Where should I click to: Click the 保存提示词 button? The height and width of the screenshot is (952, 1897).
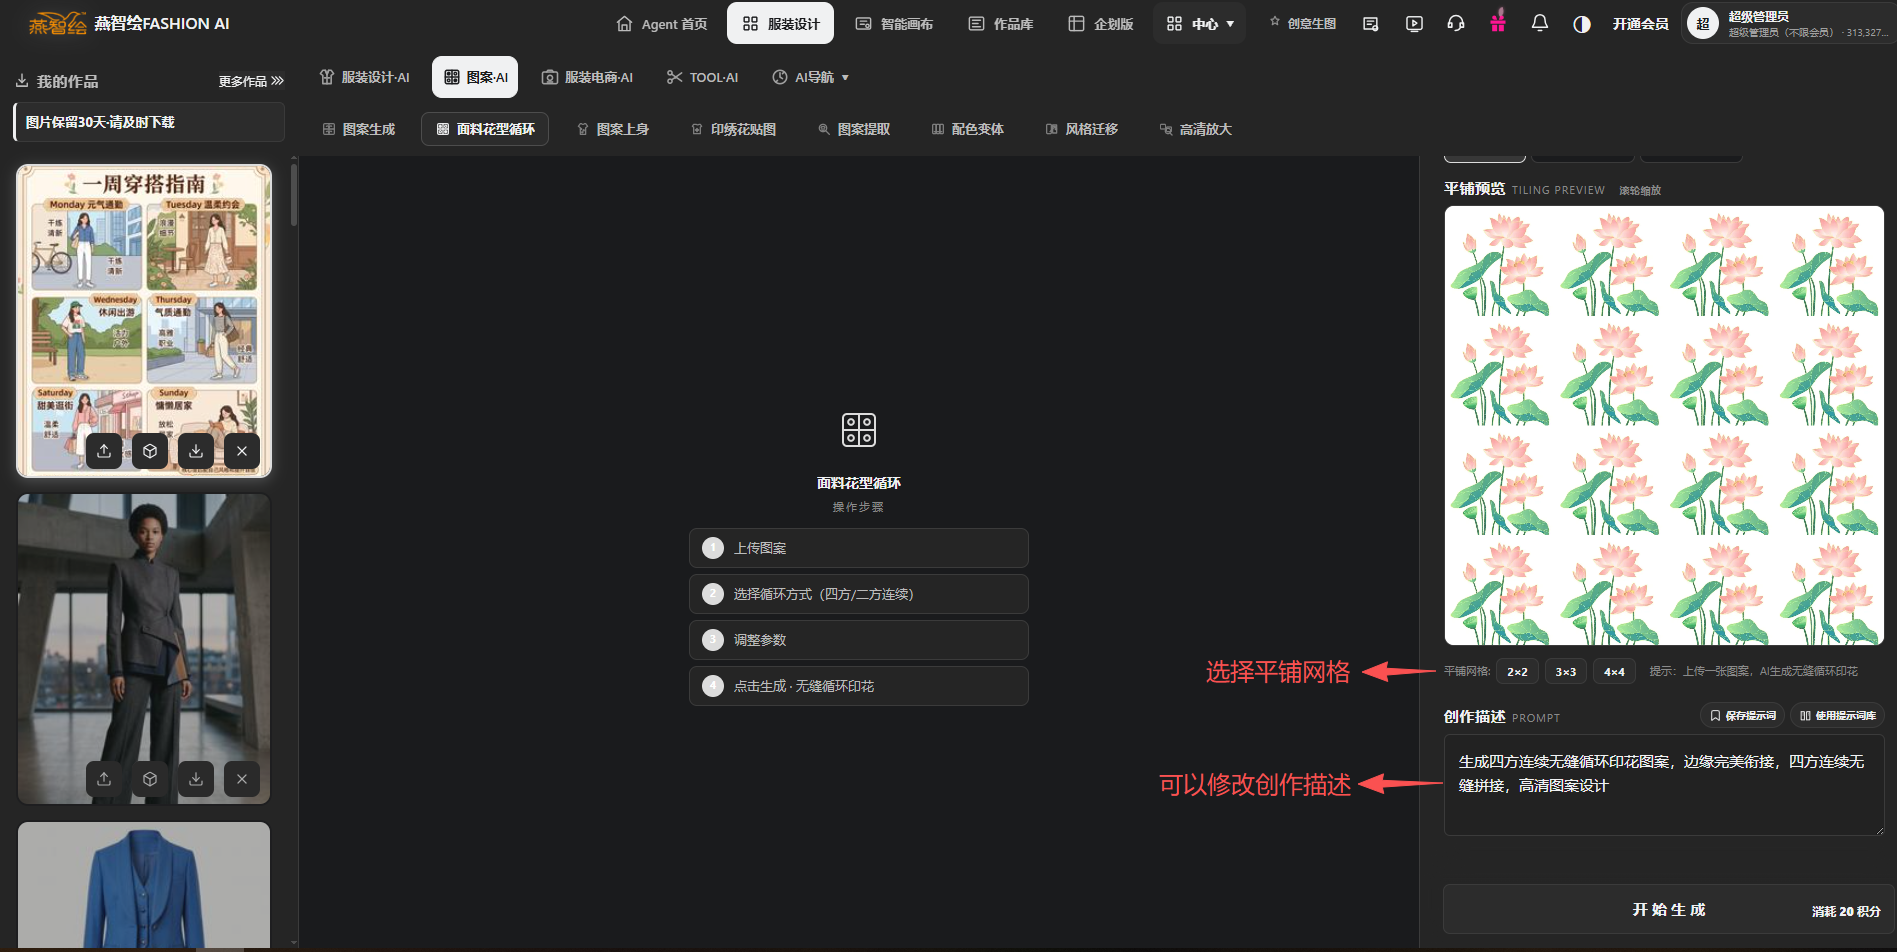(x=1743, y=715)
